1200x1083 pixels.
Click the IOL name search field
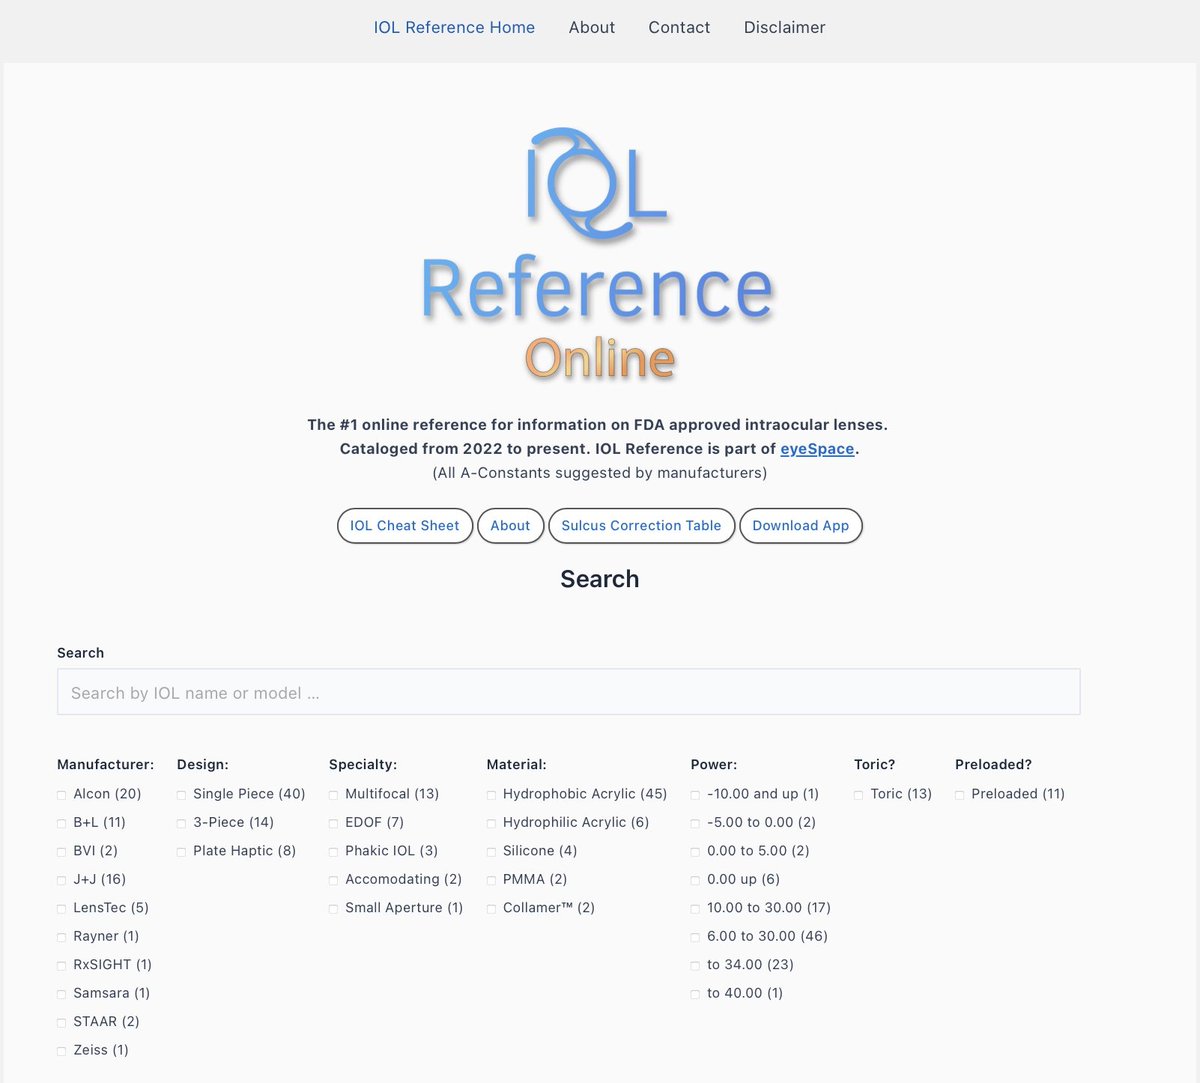(569, 691)
